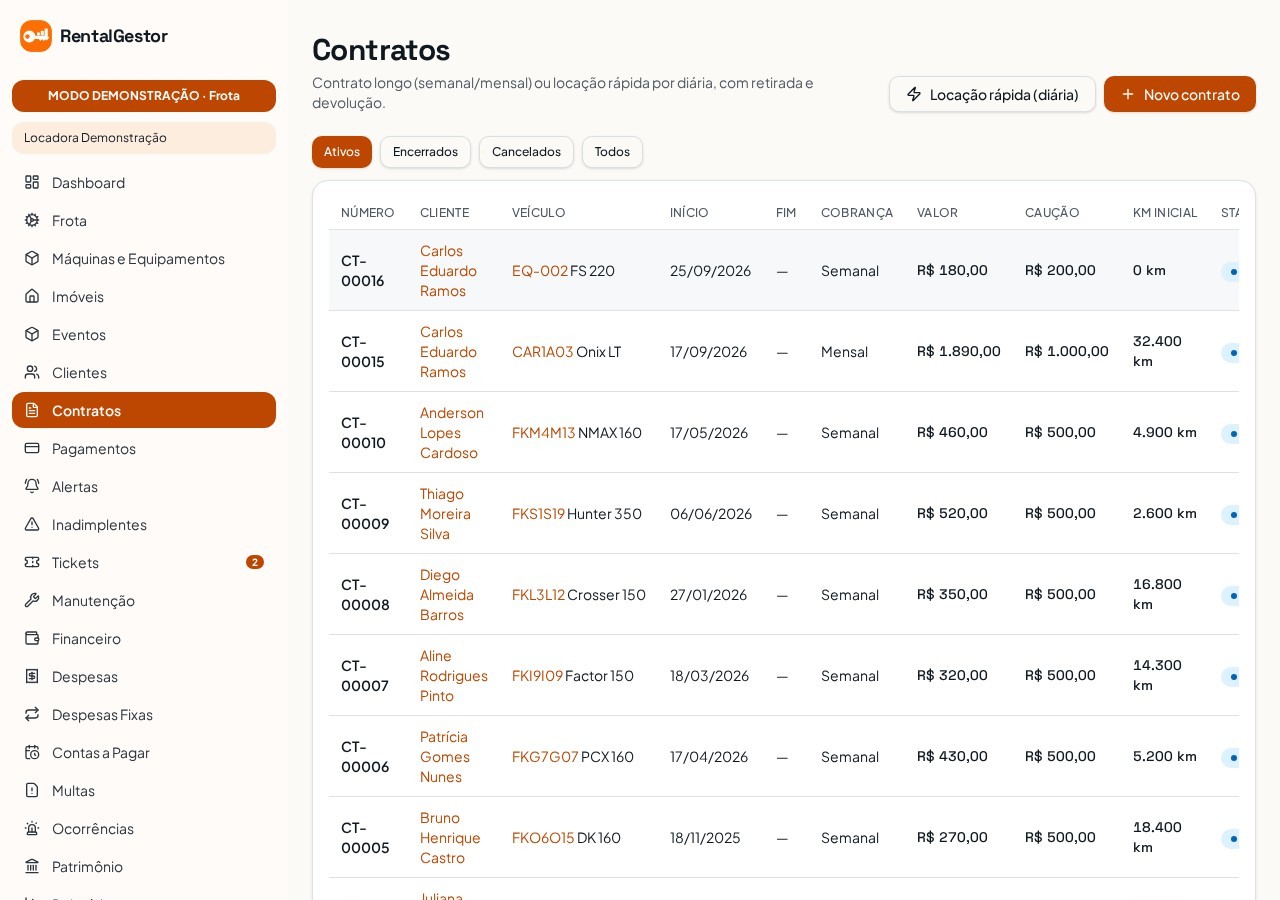Image resolution: width=1280 pixels, height=900 pixels.
Task: Switch to the Encerrados filter tab
Action: tap(425, 152)
